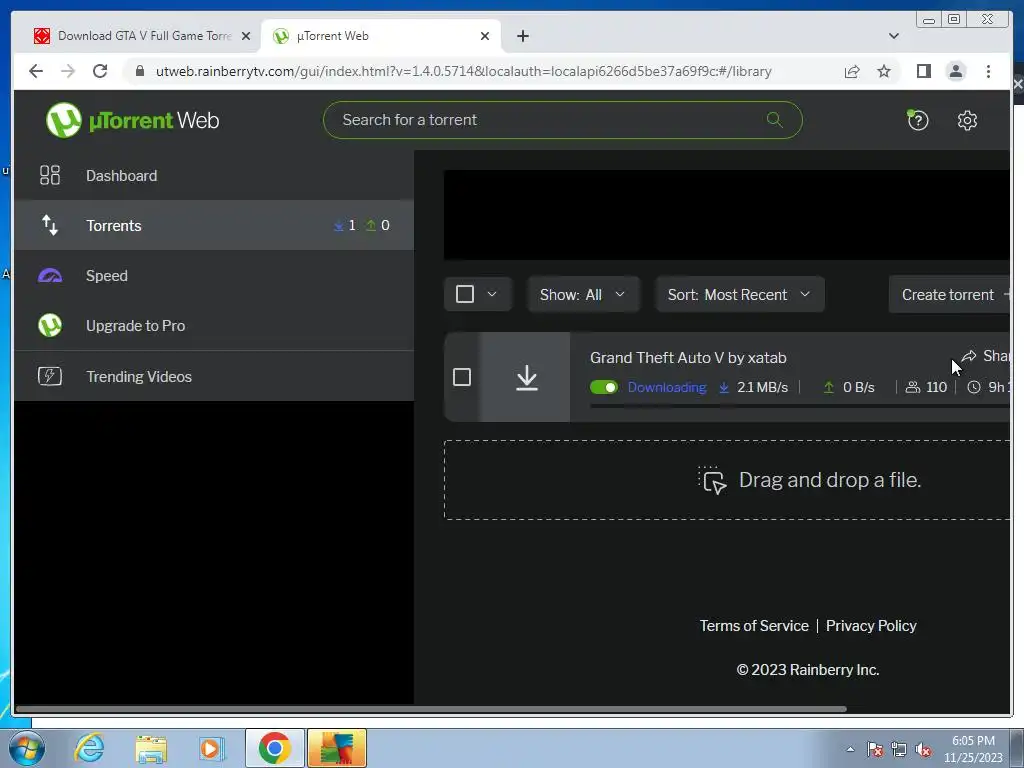Click the Share arrow icon on torrent row
Viewport: 1024px width, 768px height.
pyautogui.click(x=969, y=356)
